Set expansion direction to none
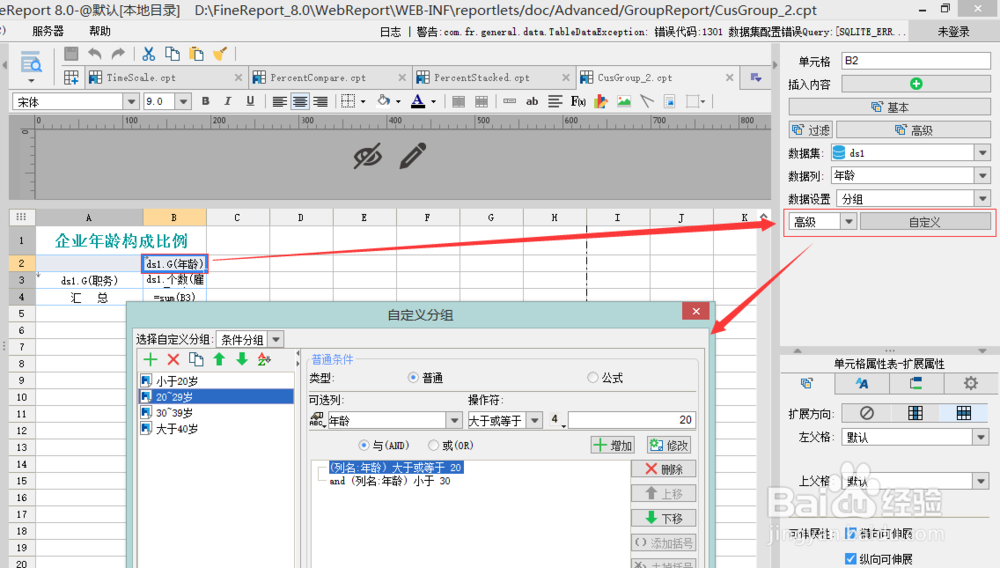The width and height of the screenshot is (1000, 568). pos(866,413)
